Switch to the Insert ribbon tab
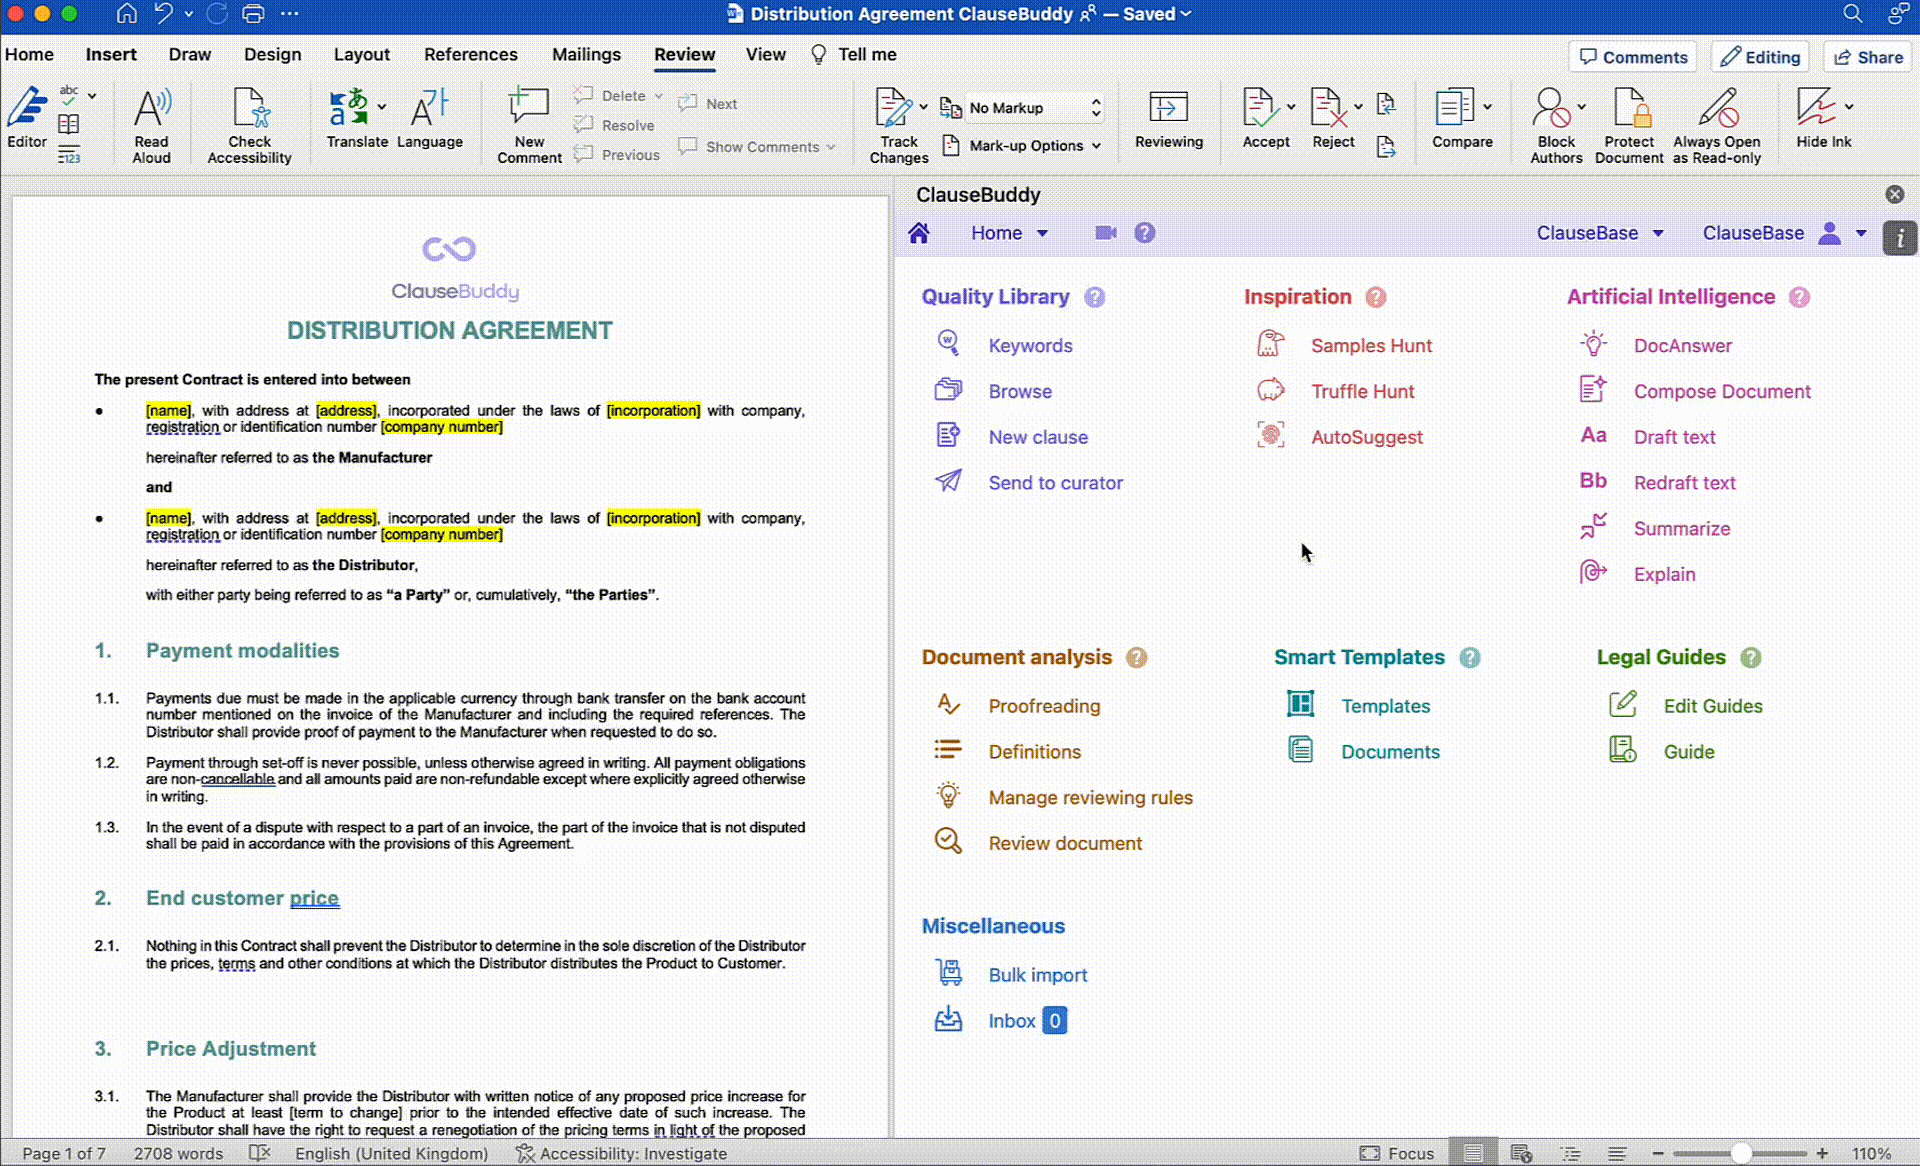This screenshot has height=1166, width=1920. (111, 55)
